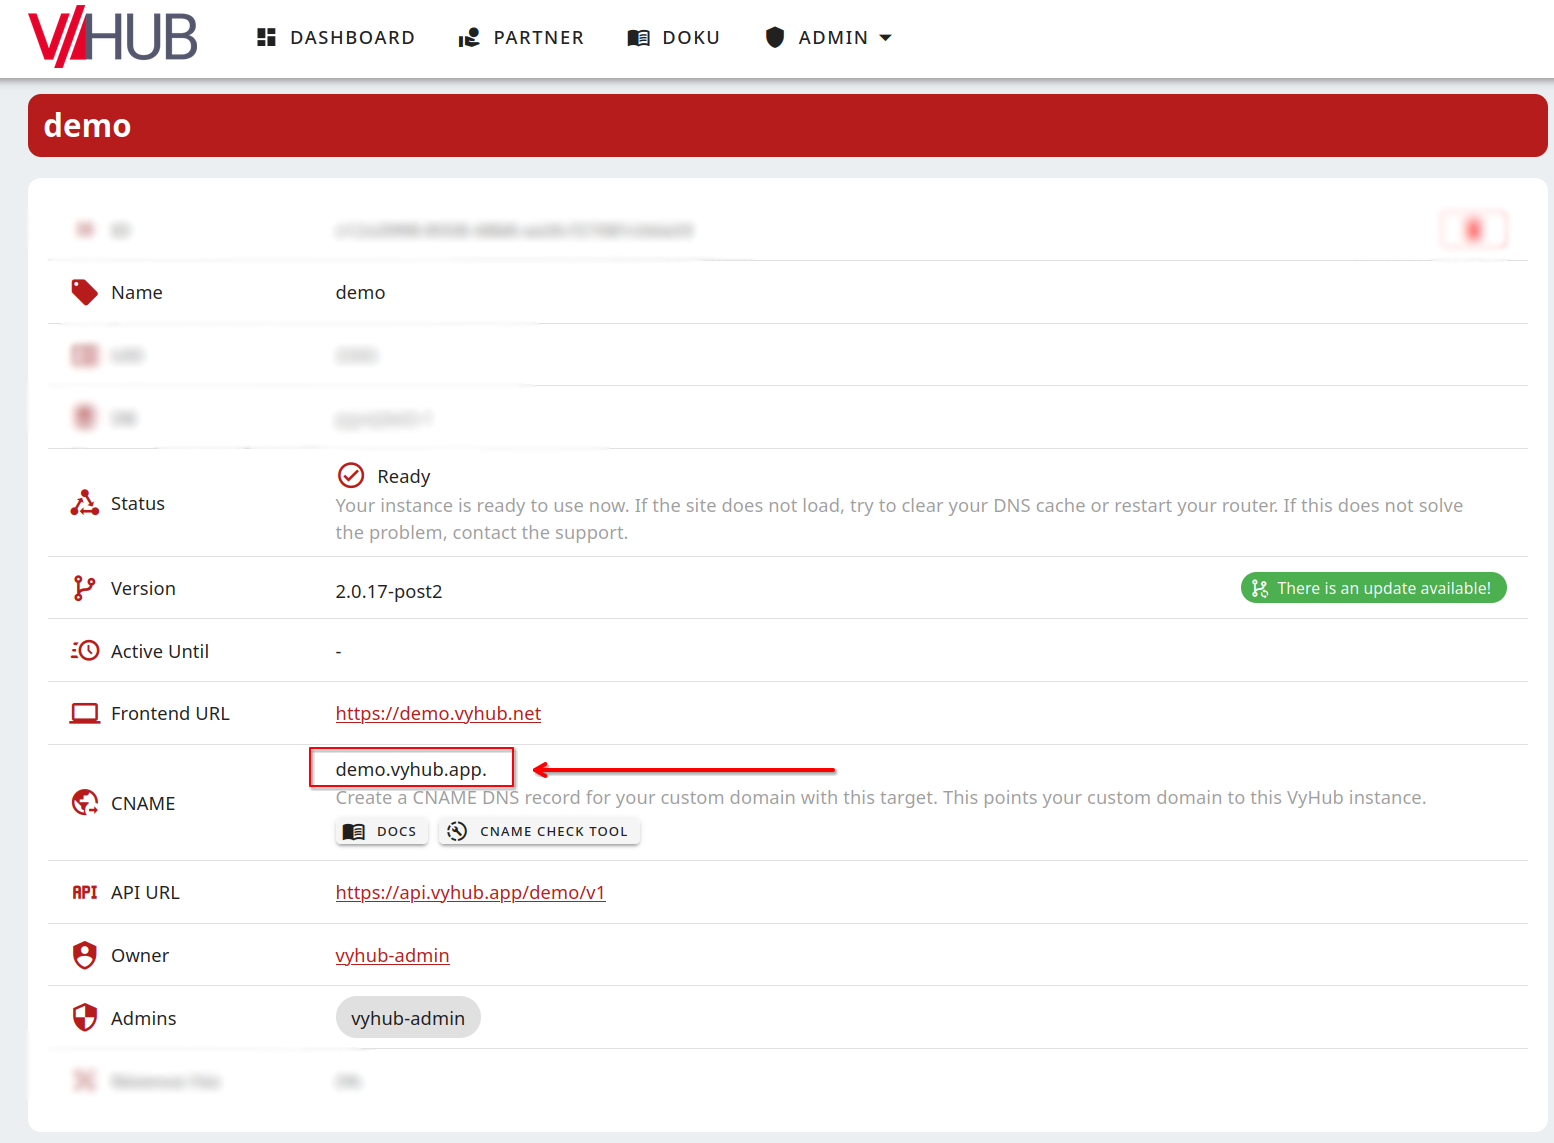Click the Version branch icon
The height and width of the screenshot is (1143, 1554).
click(85, 588)
